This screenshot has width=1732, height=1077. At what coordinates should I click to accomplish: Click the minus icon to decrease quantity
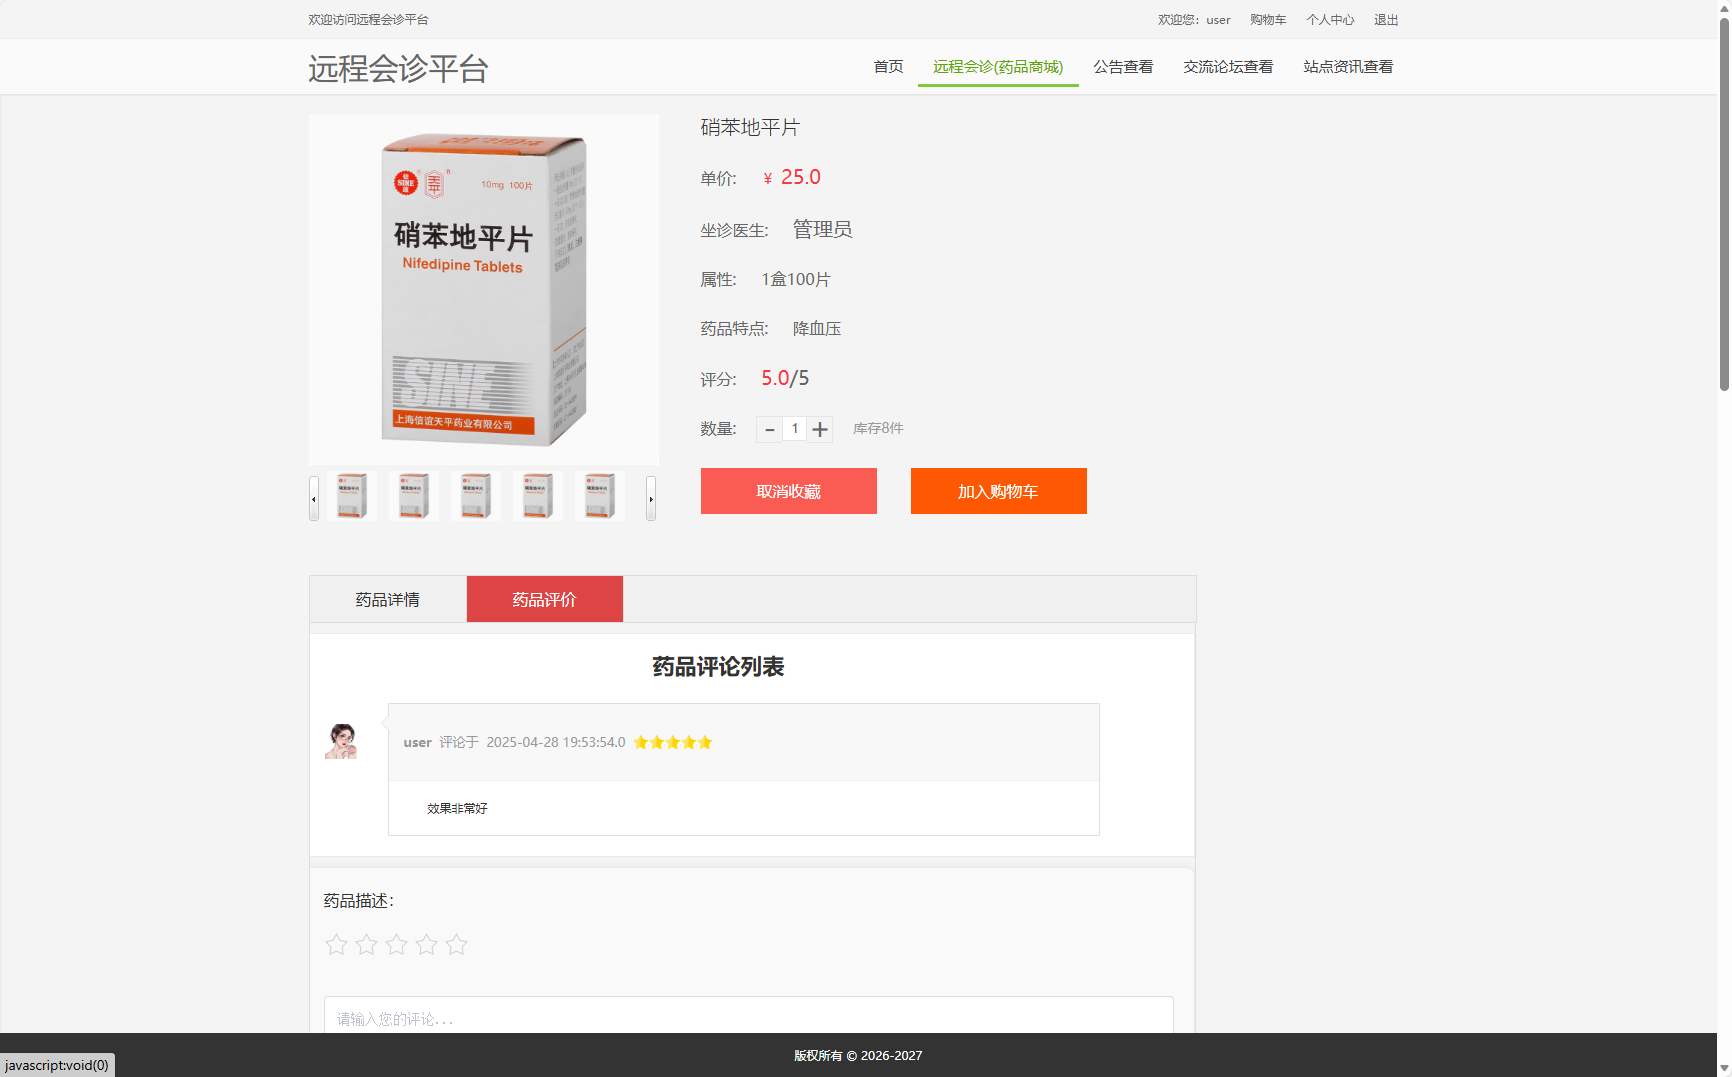[769, 429]
